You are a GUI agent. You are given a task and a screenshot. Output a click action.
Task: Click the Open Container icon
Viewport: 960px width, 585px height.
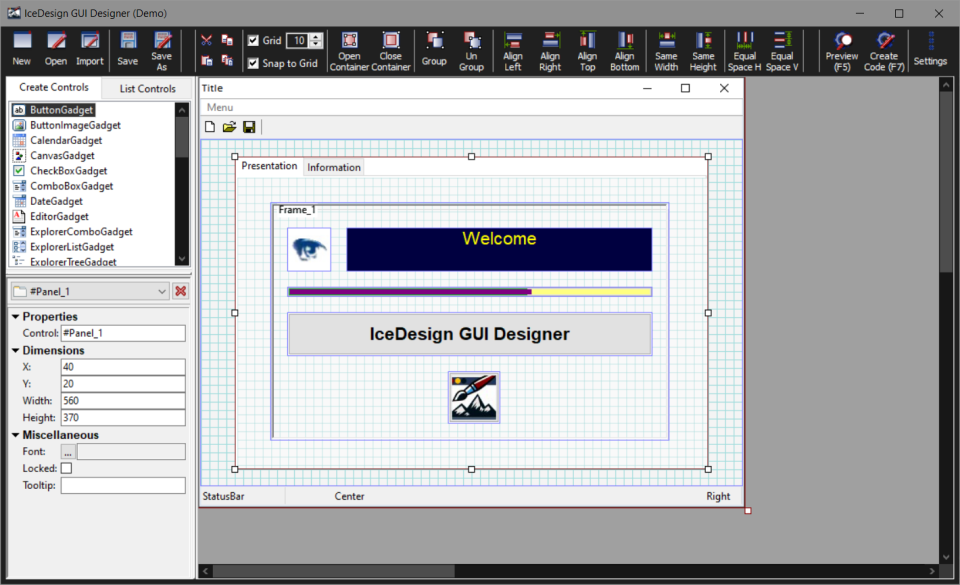point(350,51)
